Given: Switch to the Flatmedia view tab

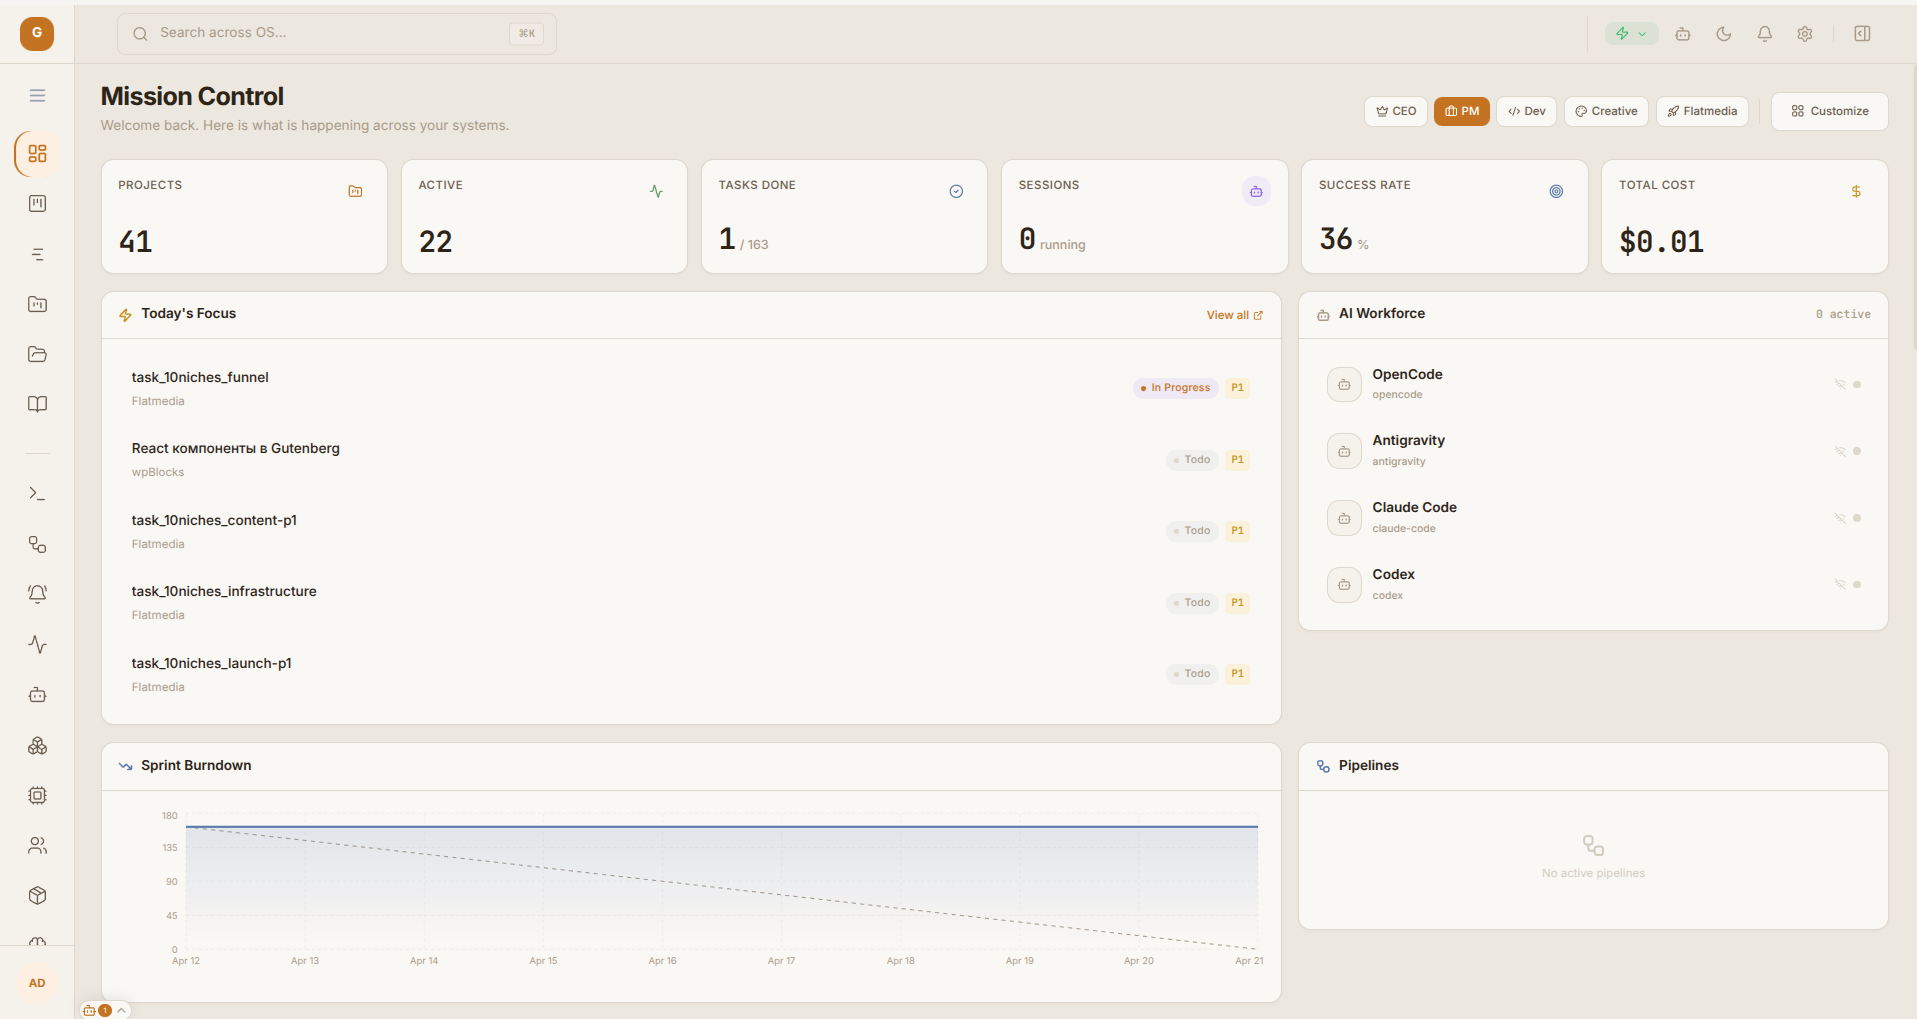Looking at the screenshot, I should click(x=1702, y=111).
